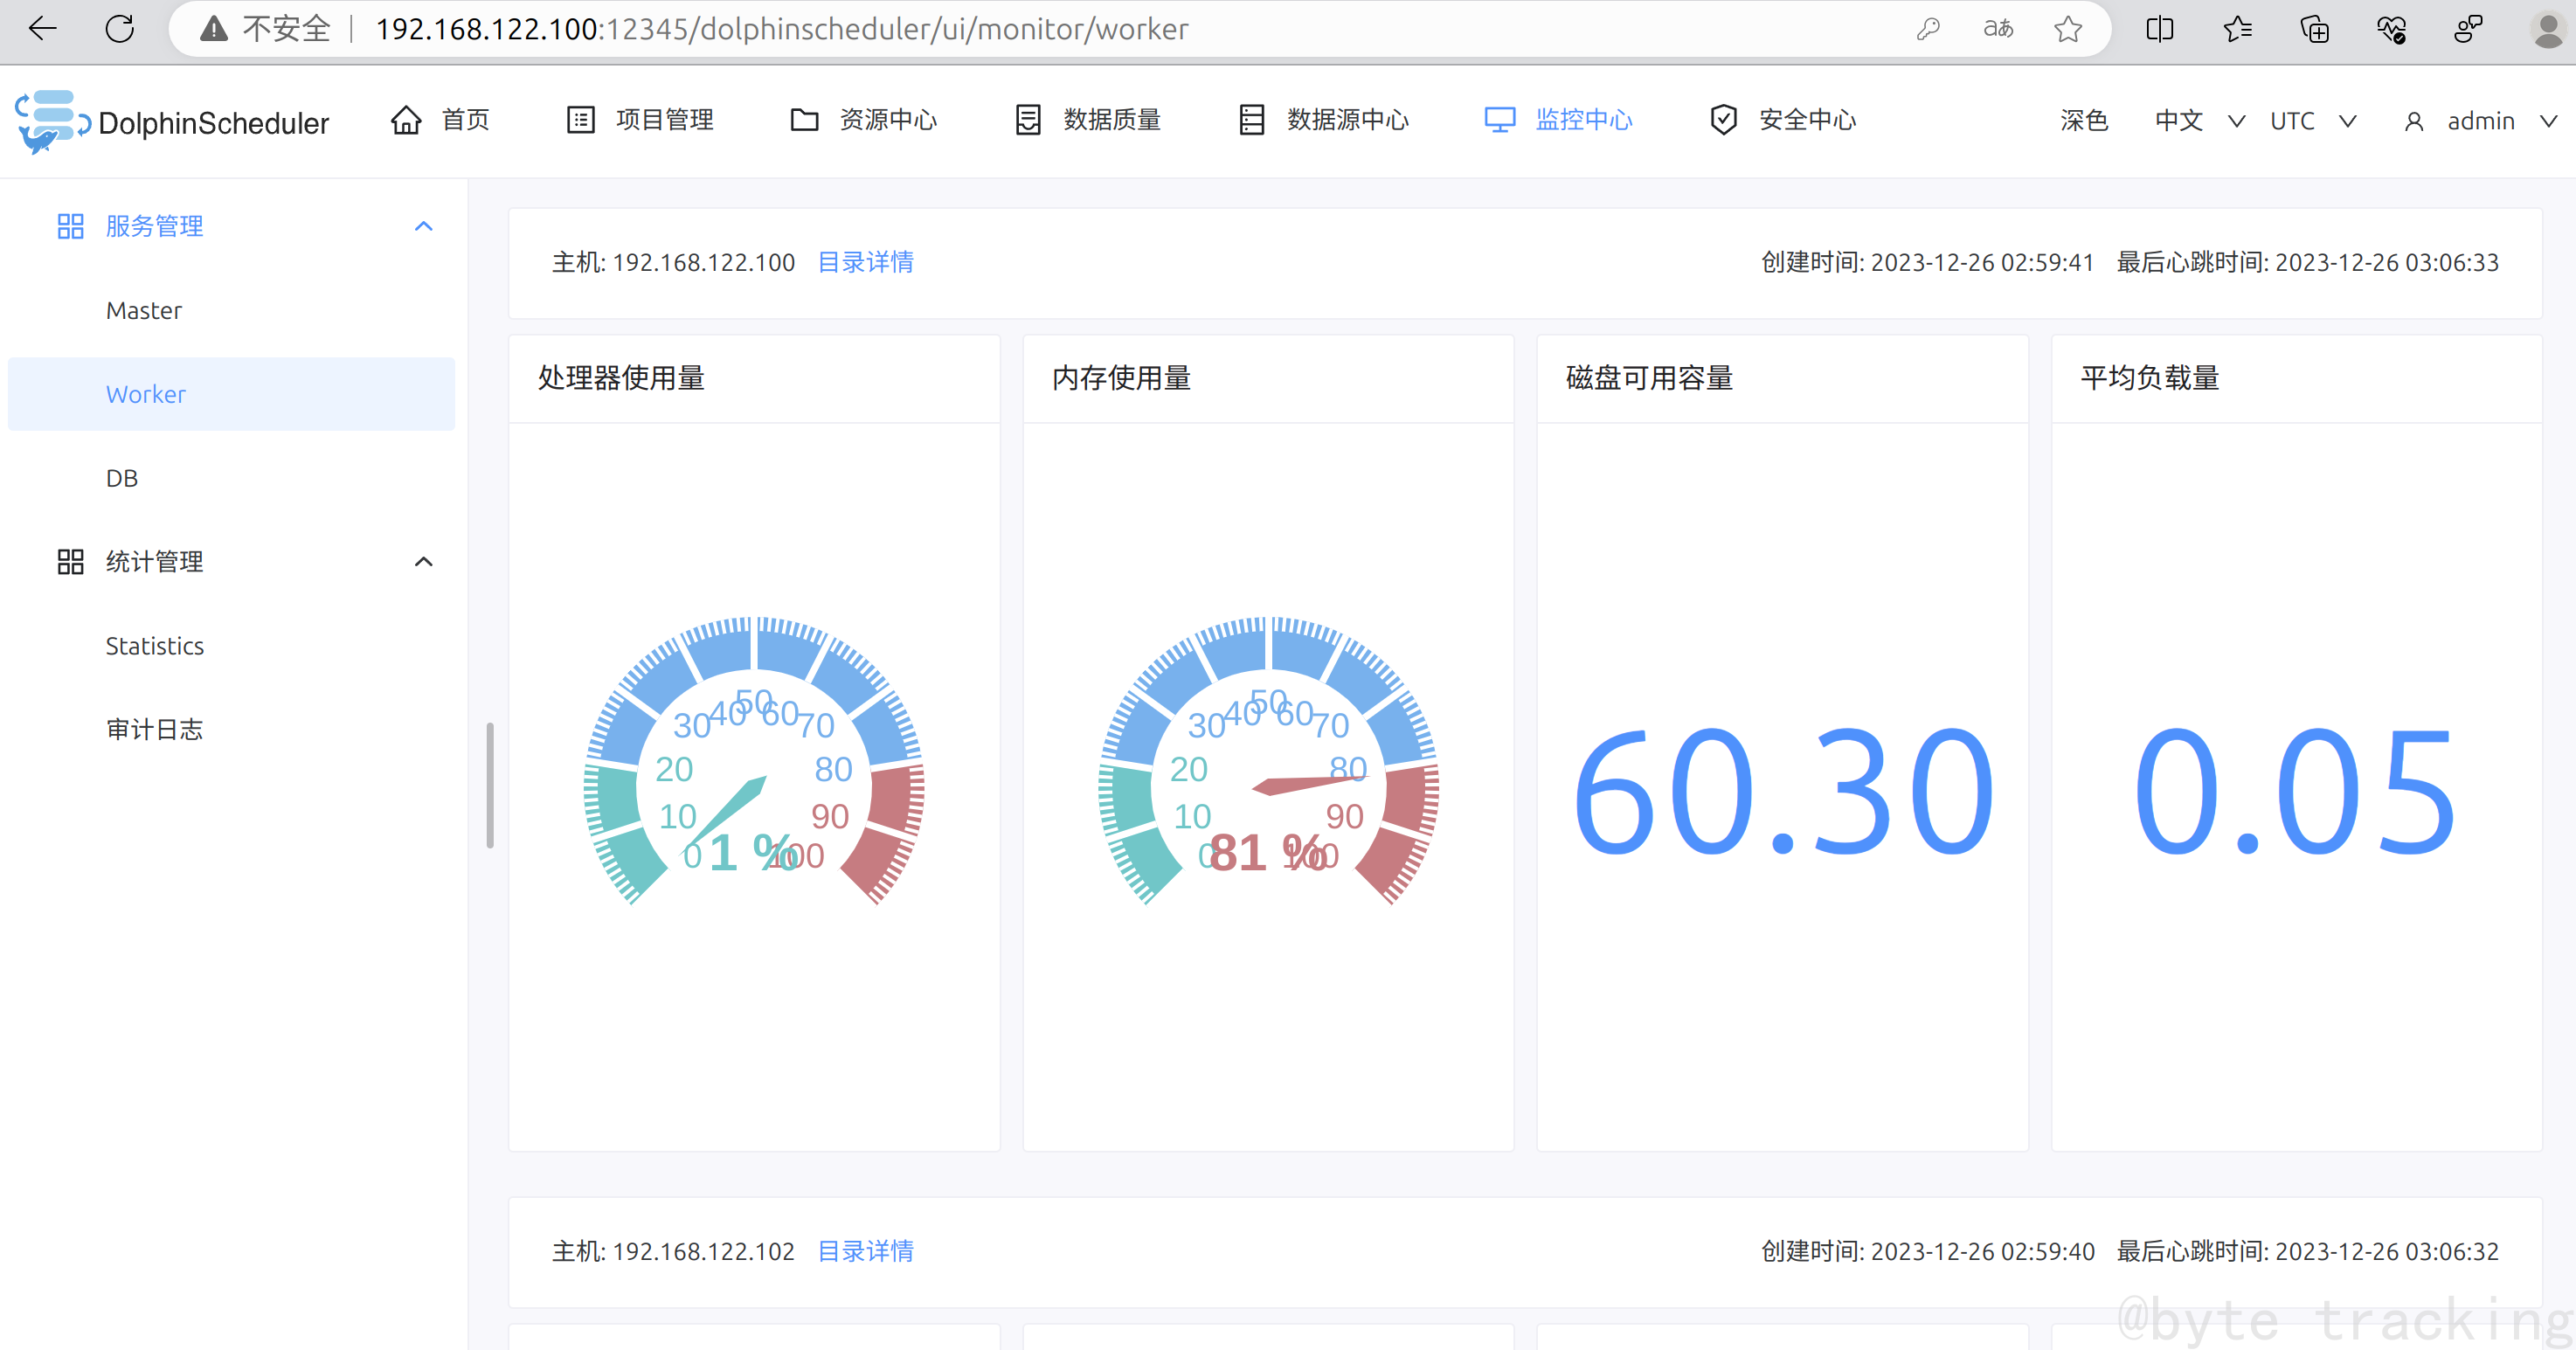The image size is (2576, 1350).
Task: Open the 首页 home navigation icon
Action: pos(406,120)
